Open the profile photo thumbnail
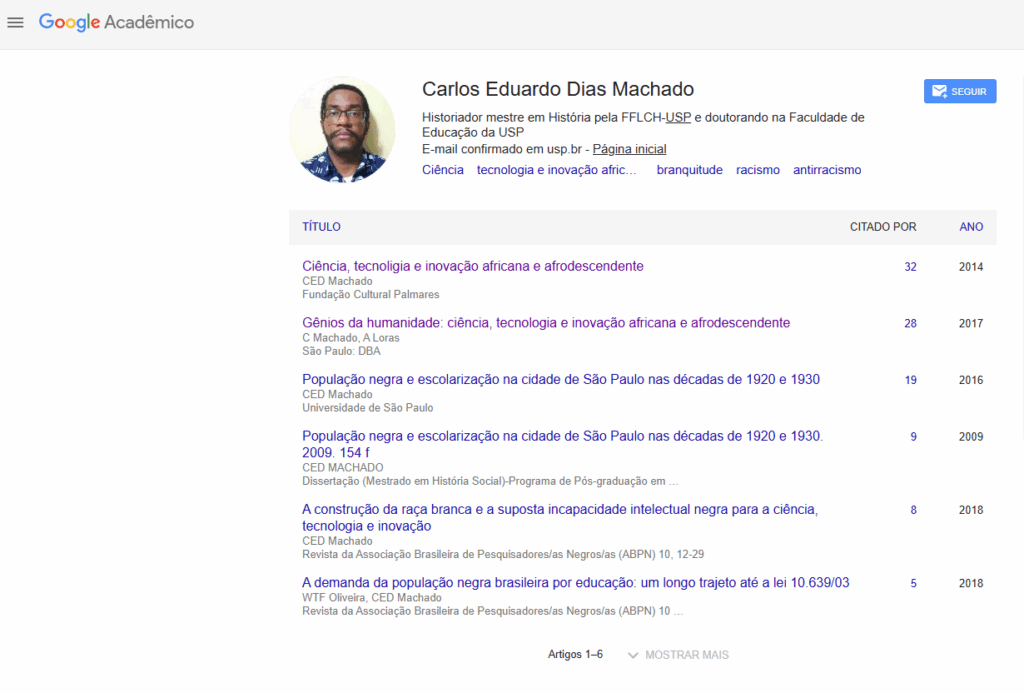 tap(342, 130)
